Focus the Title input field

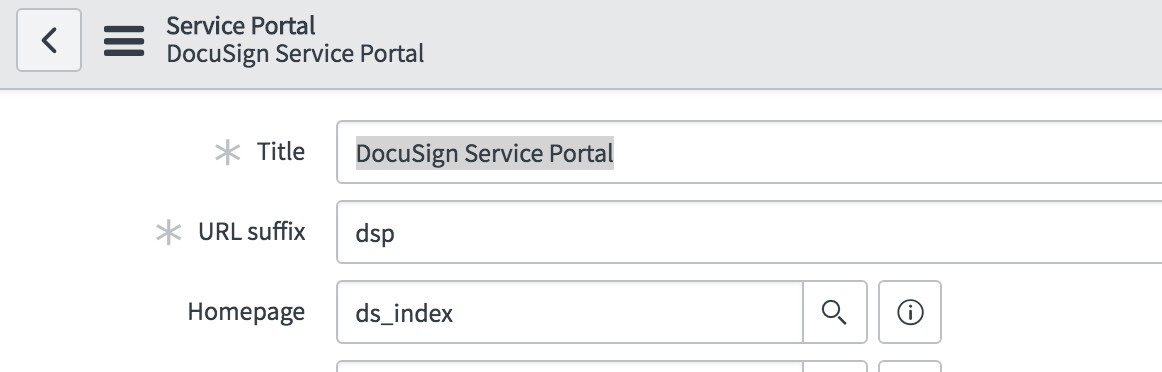[749, 152]
